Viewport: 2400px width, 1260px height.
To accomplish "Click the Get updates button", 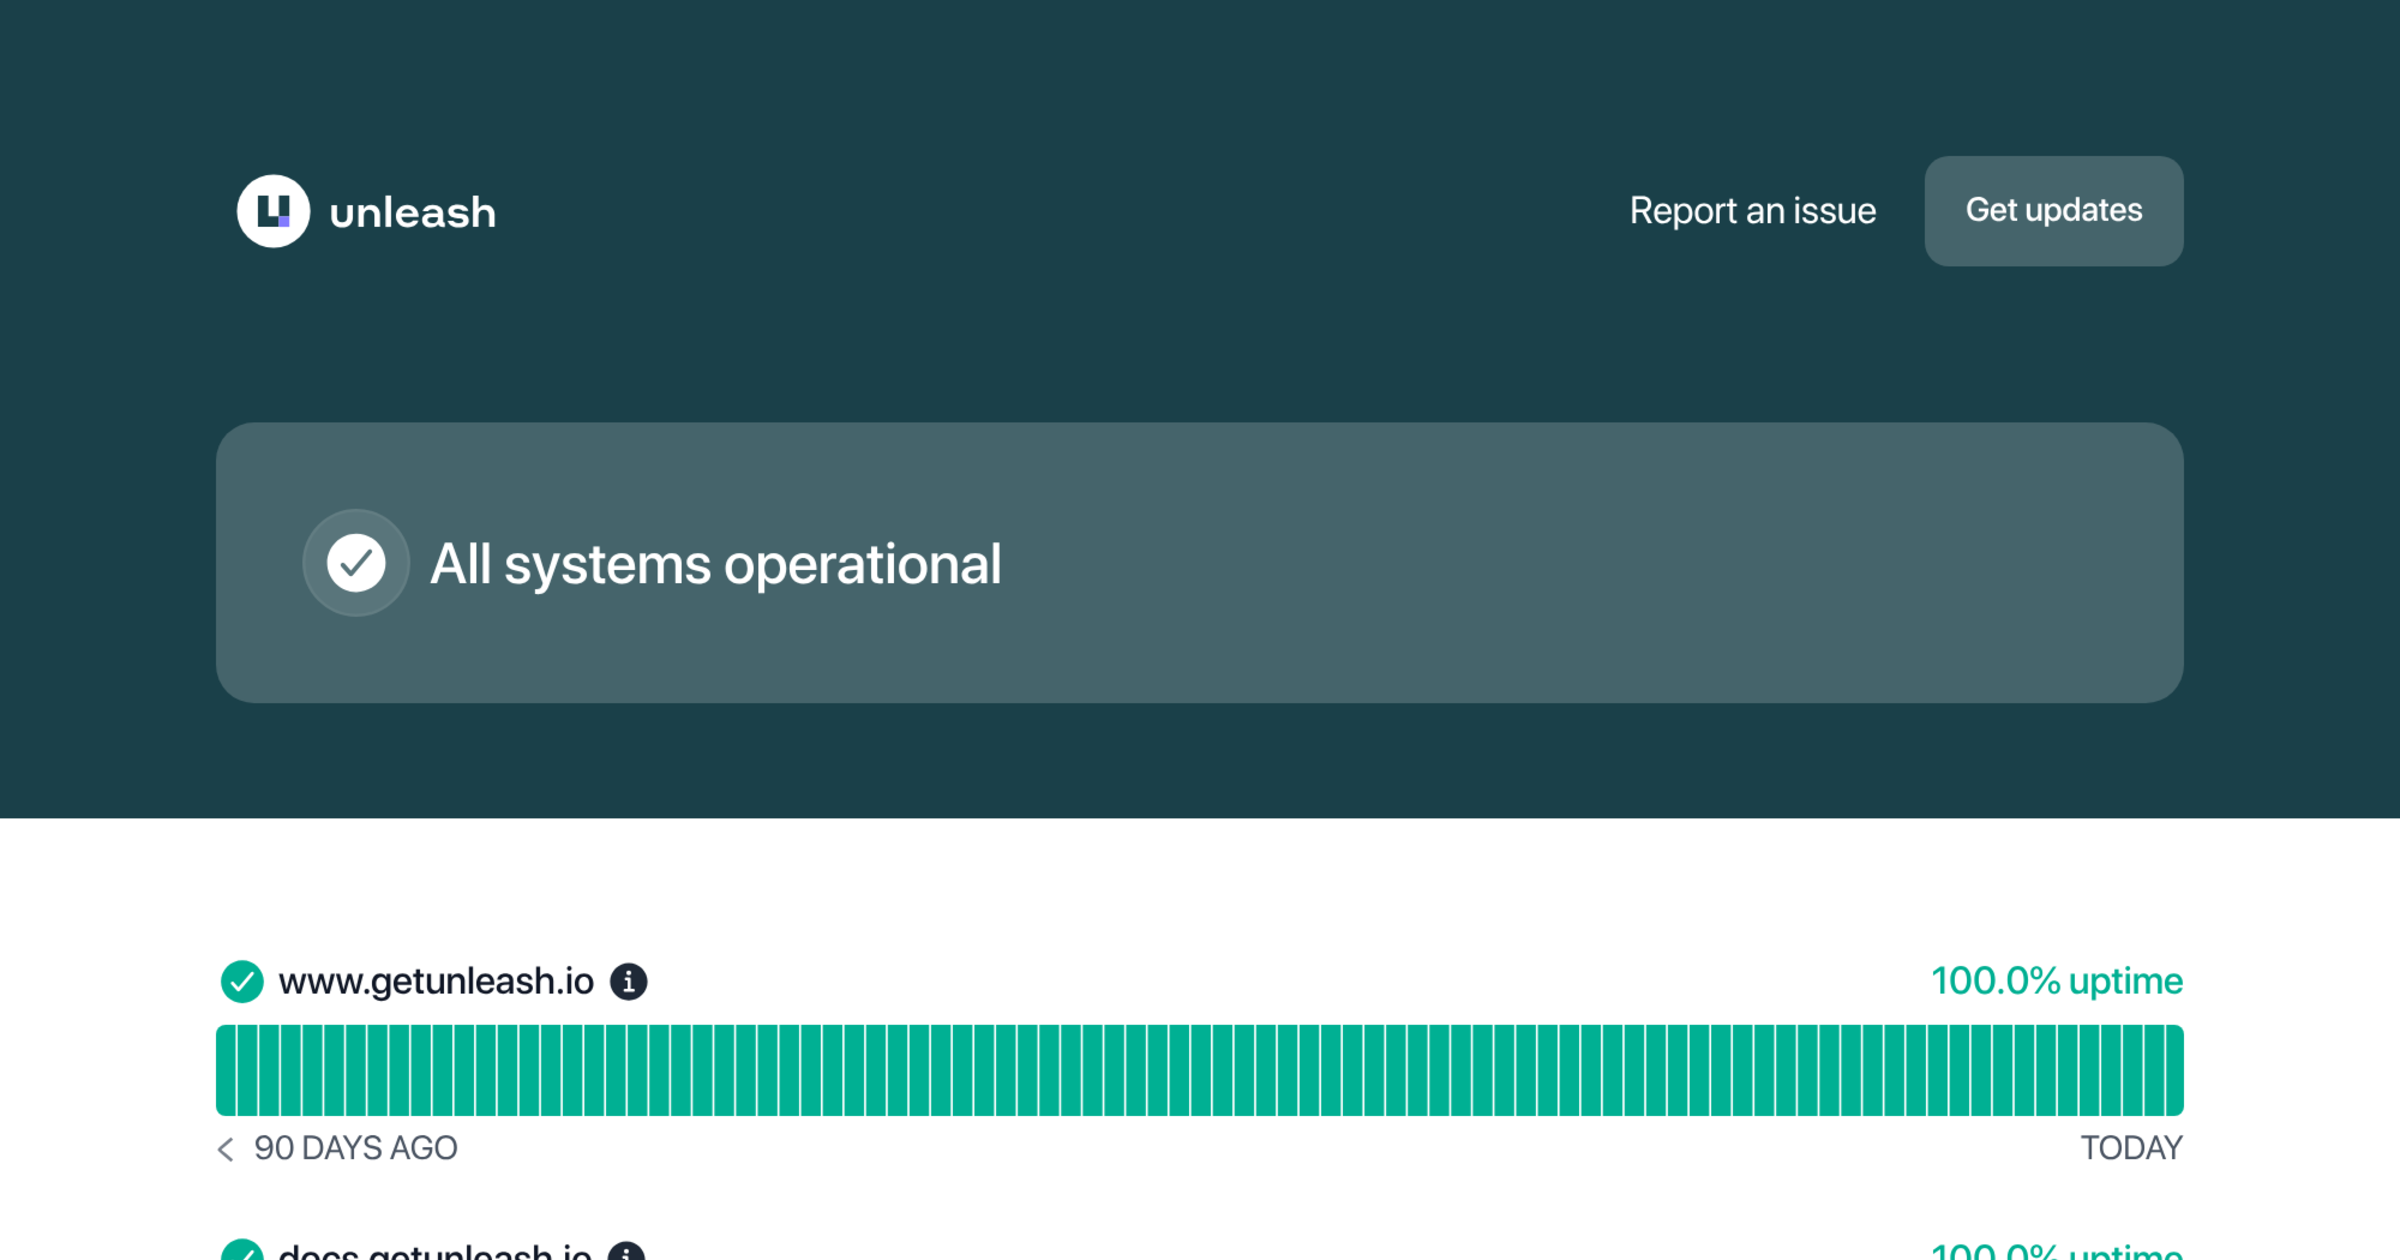I will 2054,211.
